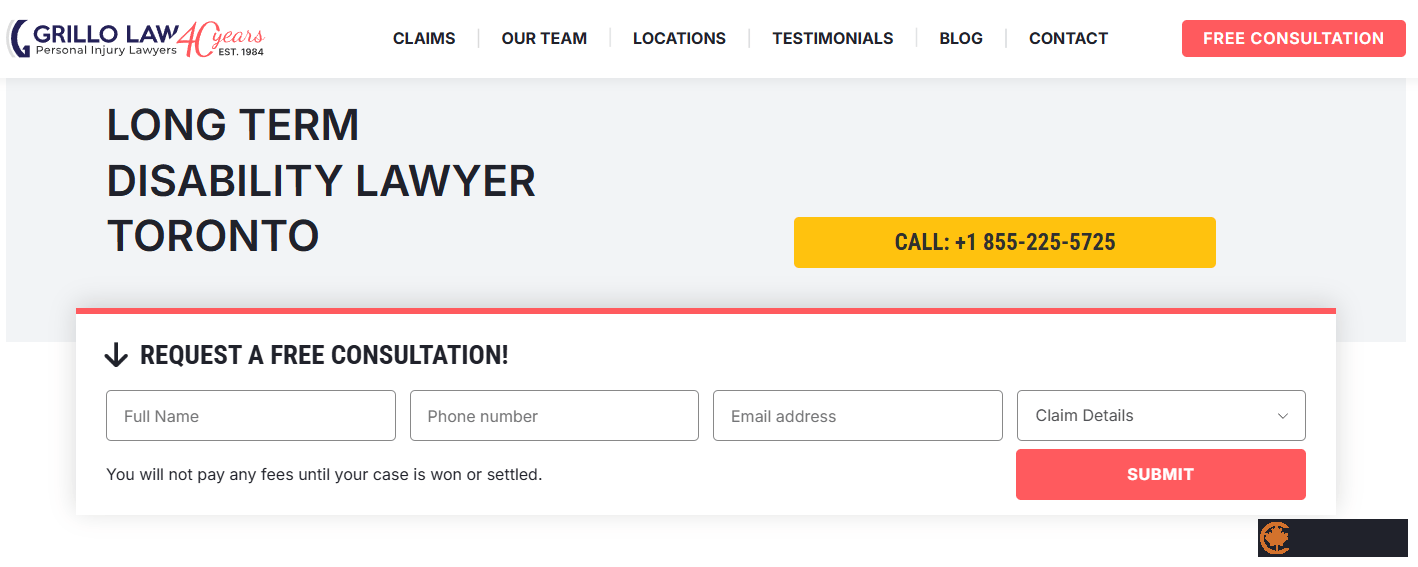Image resolution: width=1418 pixels, height=567 pixels.
Task: Click the 40 years anniversary emblem
Action: 223,40
